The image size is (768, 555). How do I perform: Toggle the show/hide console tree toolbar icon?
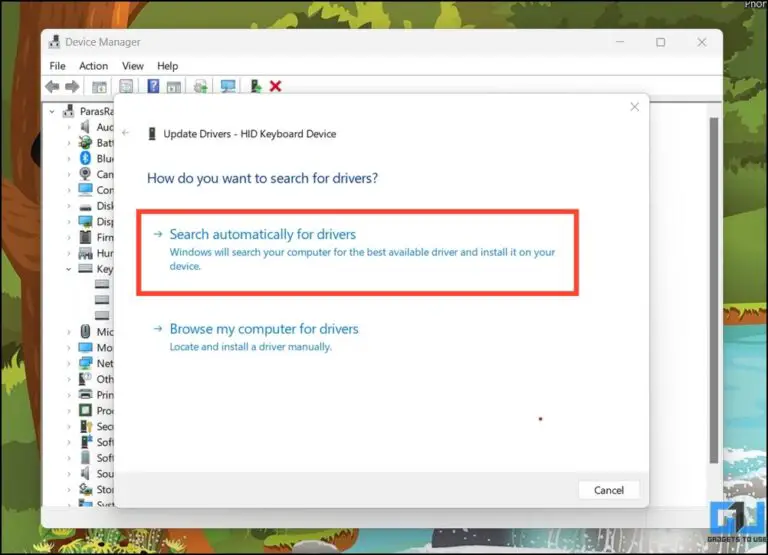(99, 87)
